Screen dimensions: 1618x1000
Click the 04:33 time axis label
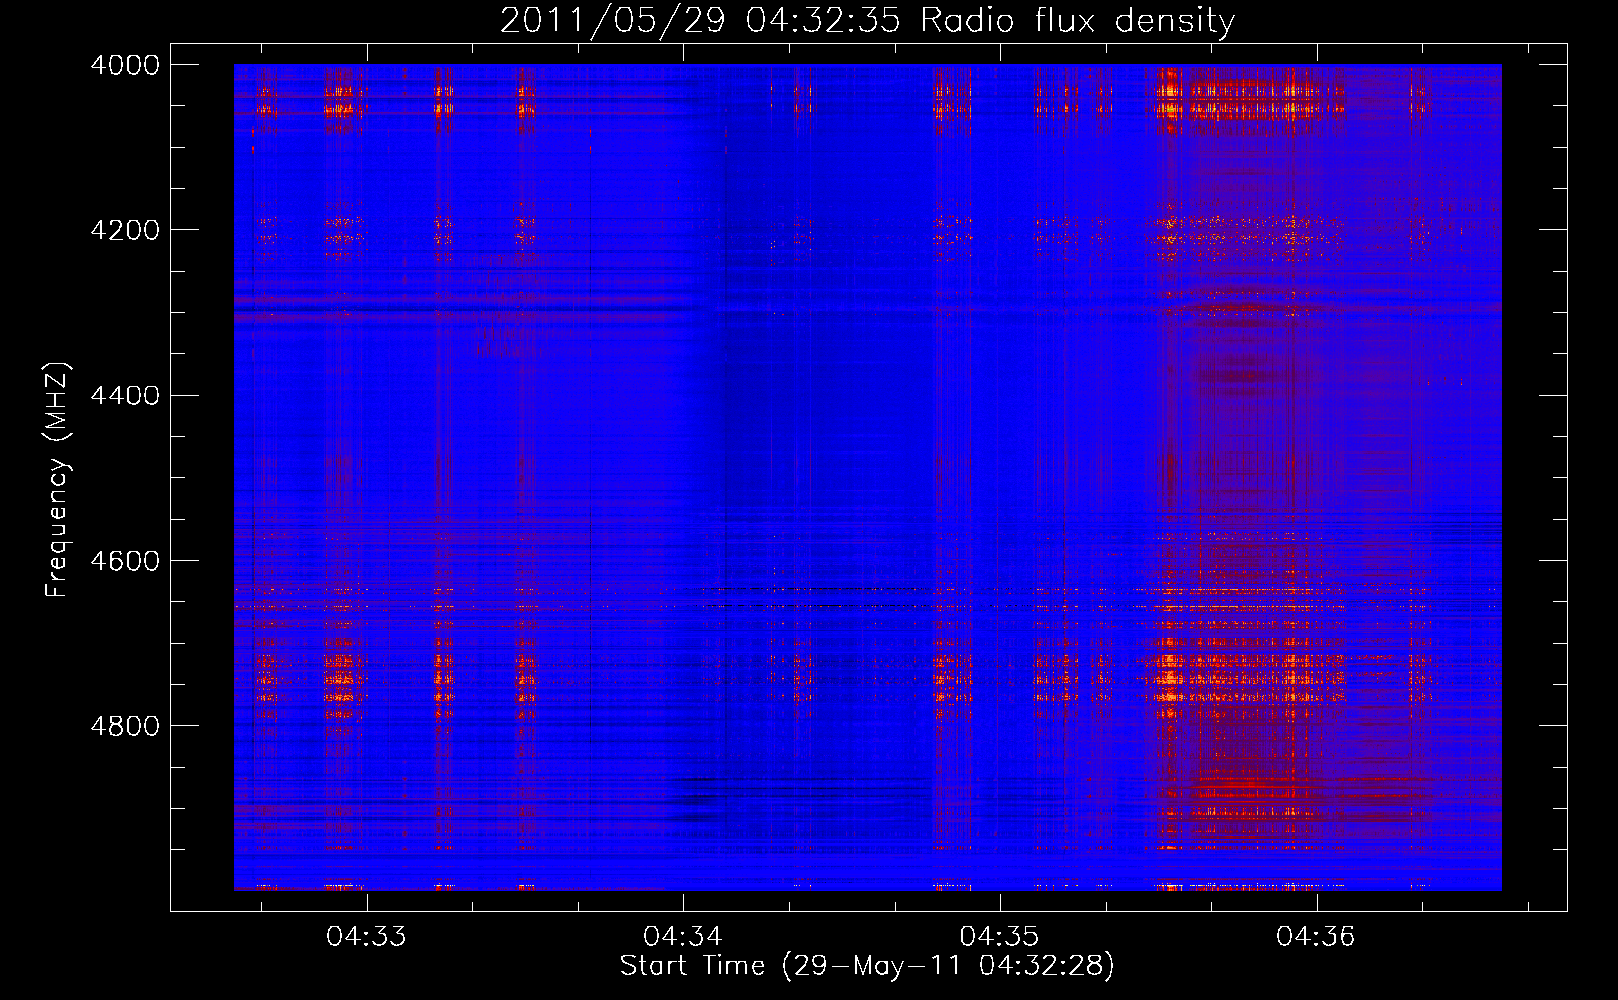[x=367, y=937]
